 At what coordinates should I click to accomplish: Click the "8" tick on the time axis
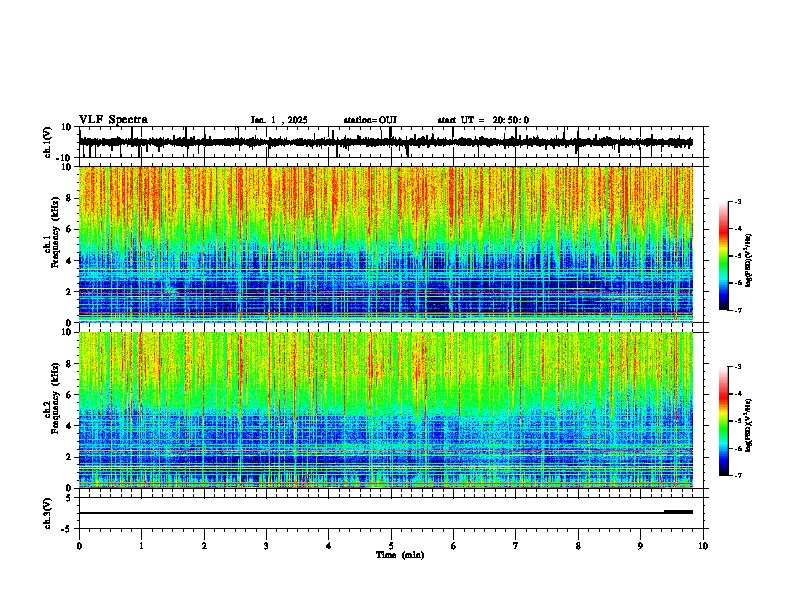(x=578, y=546)
